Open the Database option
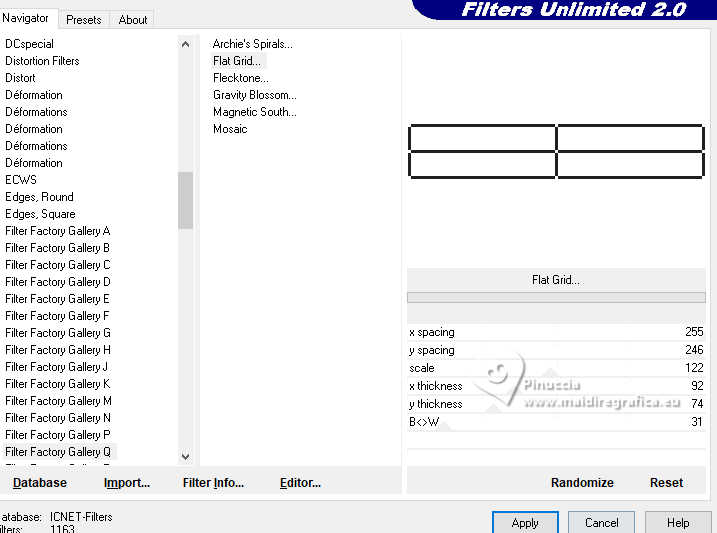The image size is (717, 533). [x=40, y=482]
